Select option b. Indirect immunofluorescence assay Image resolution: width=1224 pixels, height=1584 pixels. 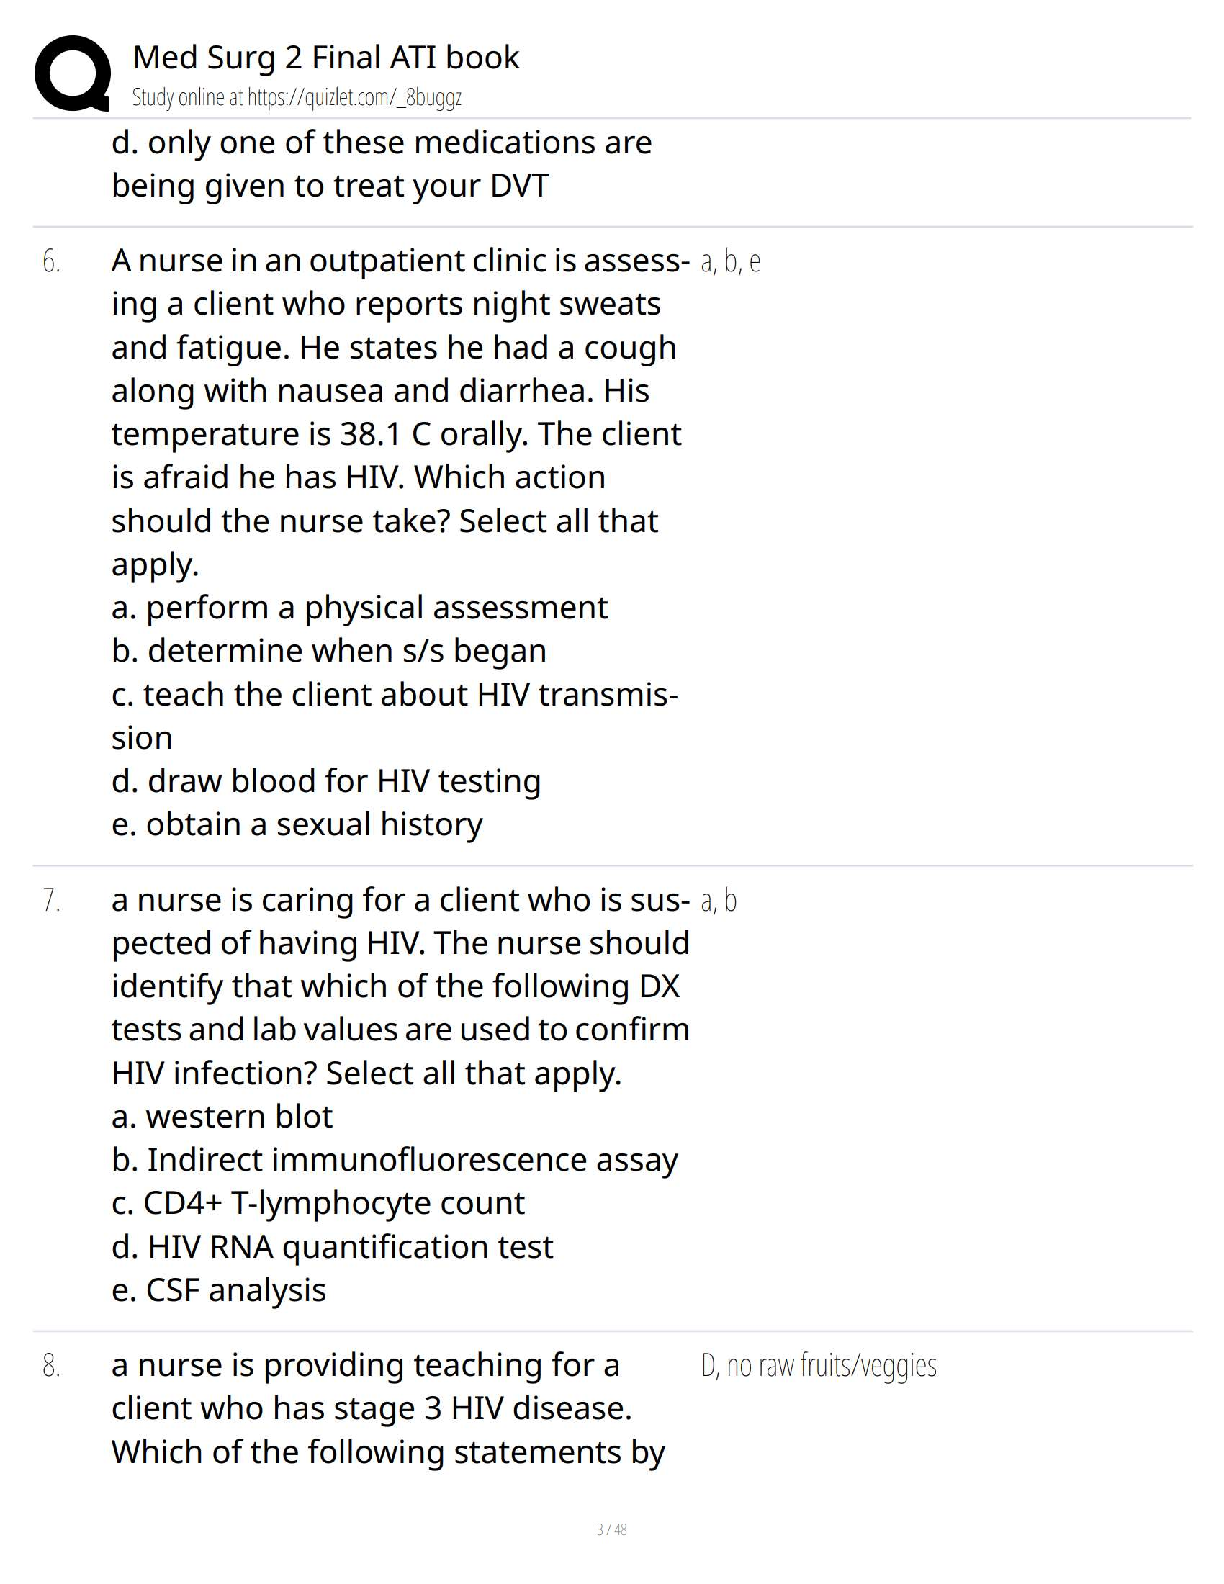click(x=395, y=1160)
